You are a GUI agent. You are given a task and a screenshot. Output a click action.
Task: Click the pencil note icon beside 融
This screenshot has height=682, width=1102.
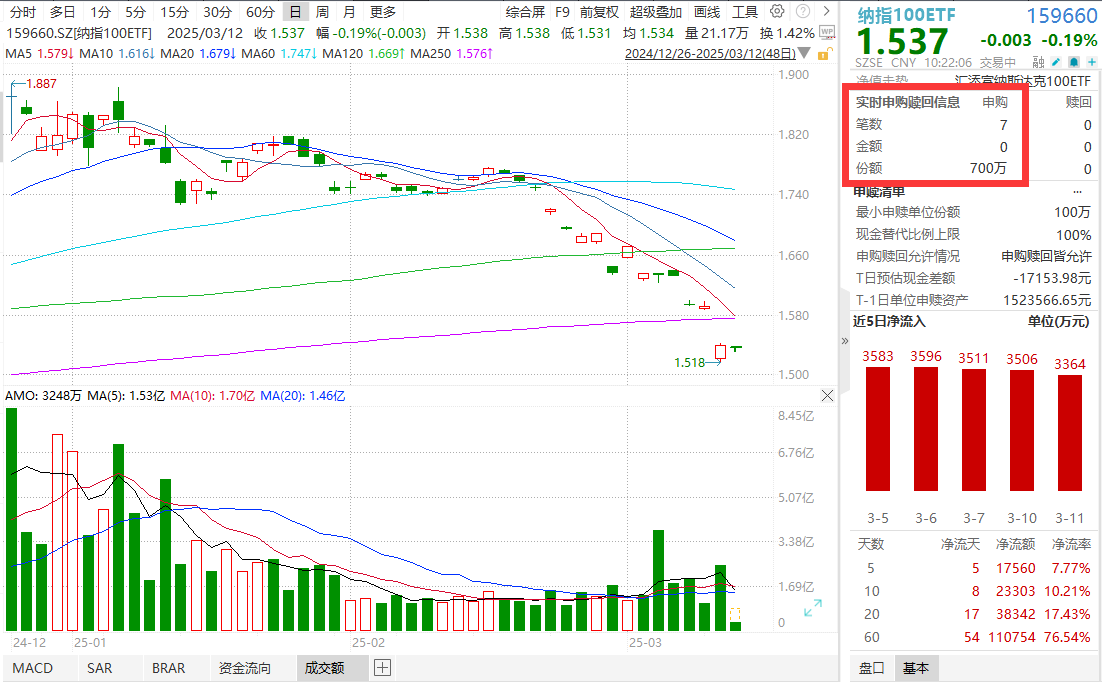coord(1054,62)
